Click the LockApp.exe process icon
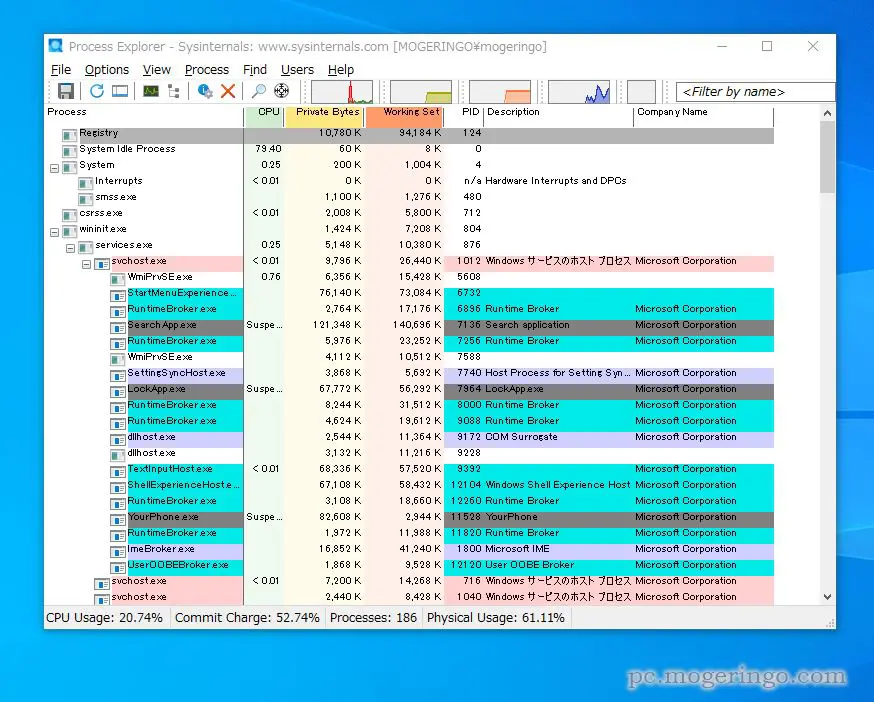The width and height of the screenshot is (874, 702). click(118, 392)
